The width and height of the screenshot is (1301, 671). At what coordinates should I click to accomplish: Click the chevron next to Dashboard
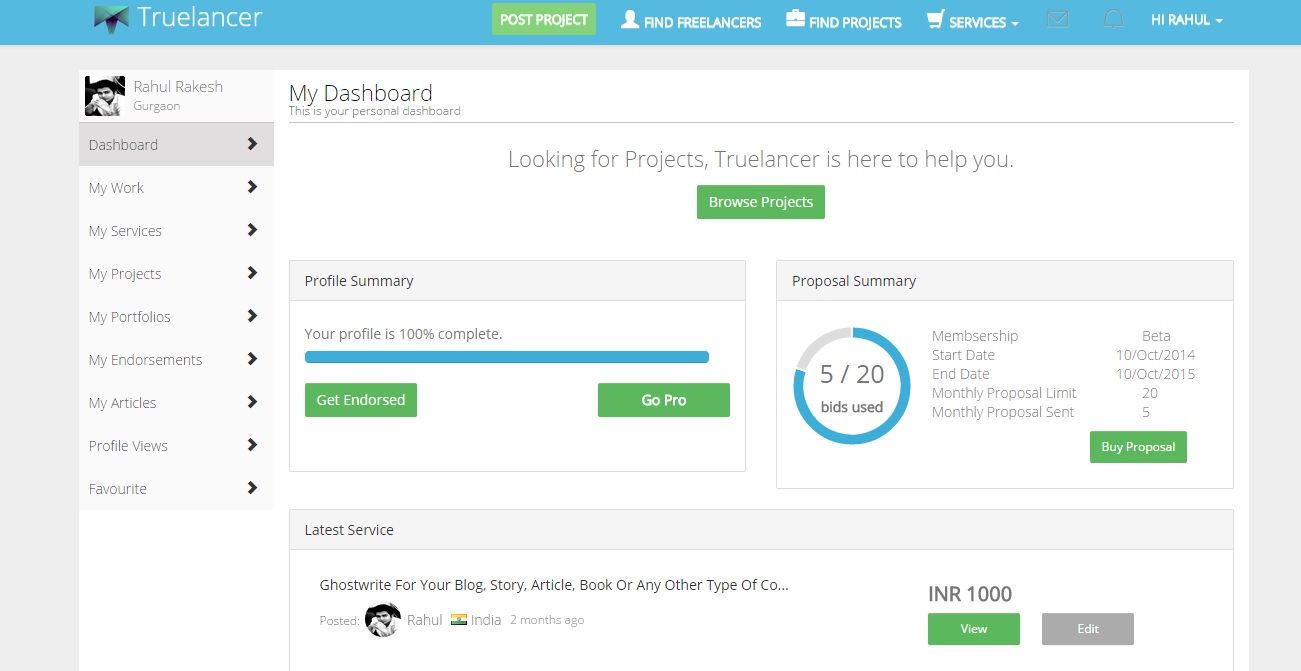click(x=252, y=144)
